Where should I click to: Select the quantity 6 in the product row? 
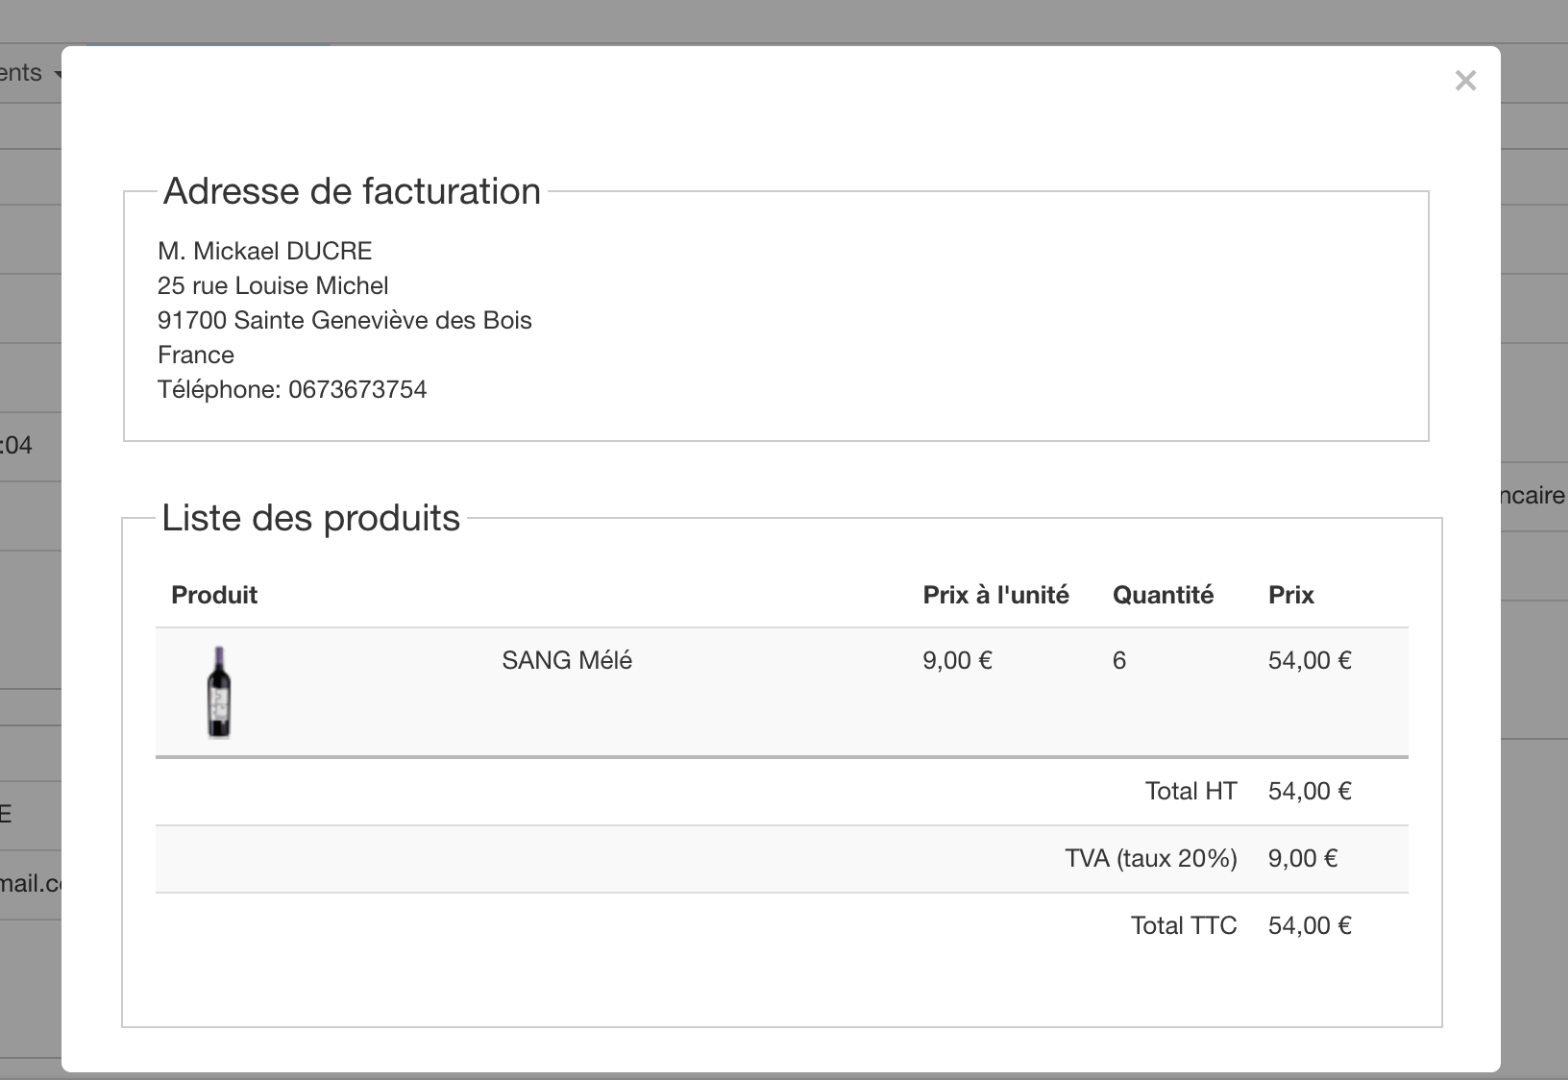1119,660
